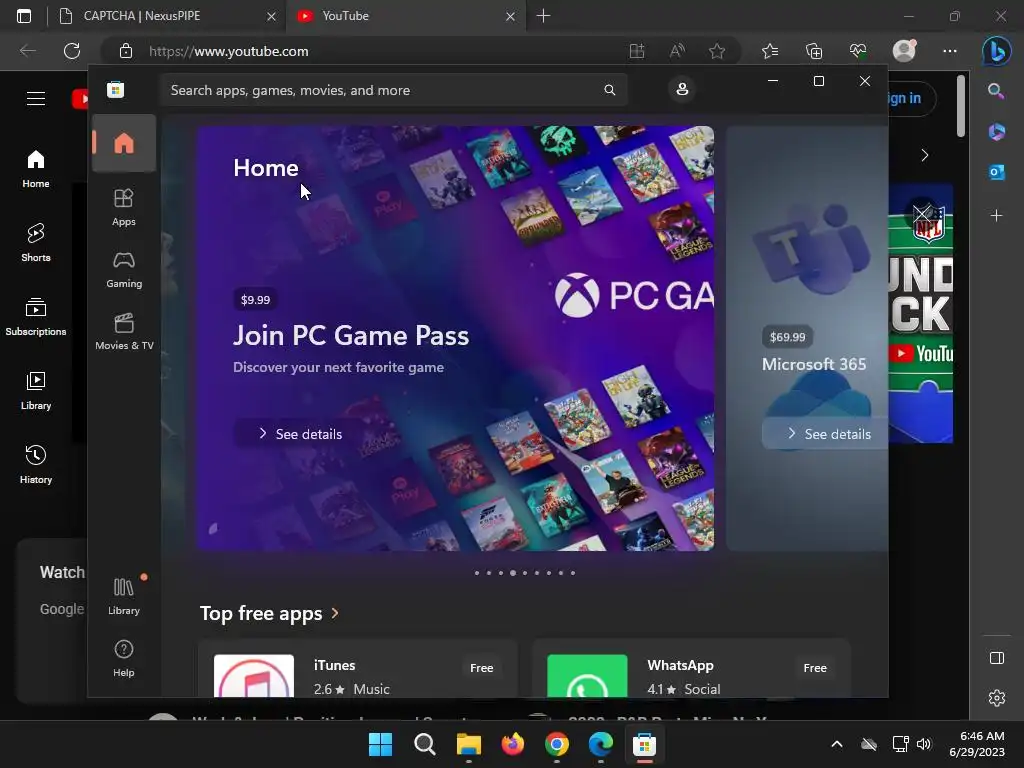Open Help in Microsoft Store sidebar
1024x768 pixels.
[x=124, y=658]
